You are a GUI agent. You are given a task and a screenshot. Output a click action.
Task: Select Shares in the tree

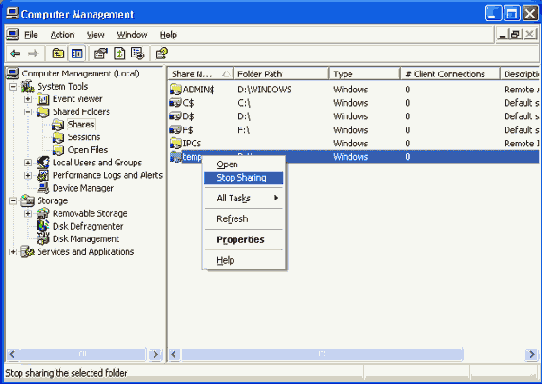coord(81,124)
